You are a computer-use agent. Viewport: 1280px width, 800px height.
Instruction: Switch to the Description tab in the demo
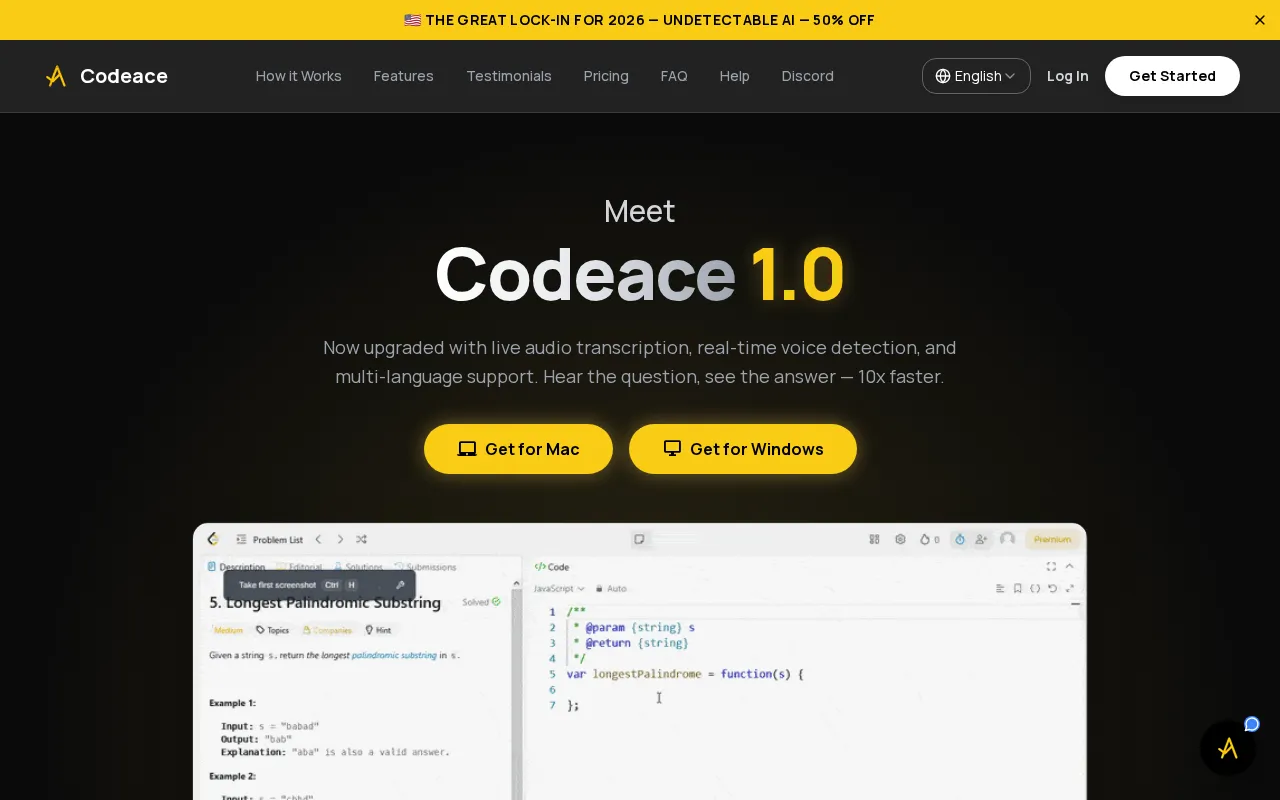click(236, 567)
